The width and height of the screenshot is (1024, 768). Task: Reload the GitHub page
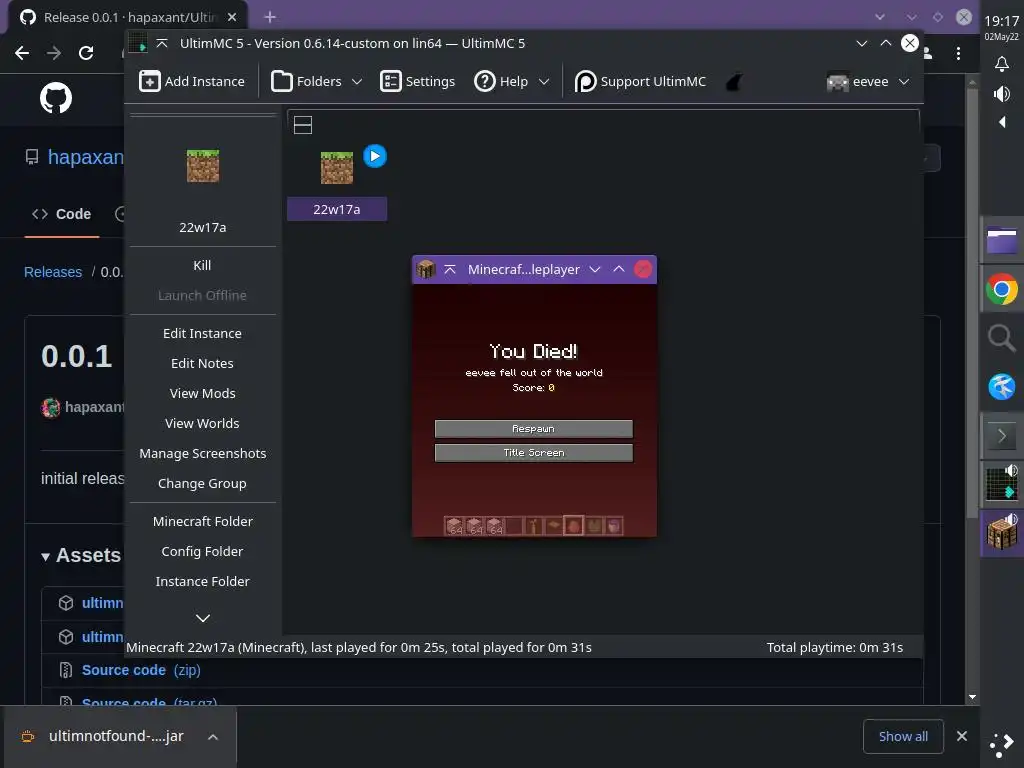(x=86, y=53)
